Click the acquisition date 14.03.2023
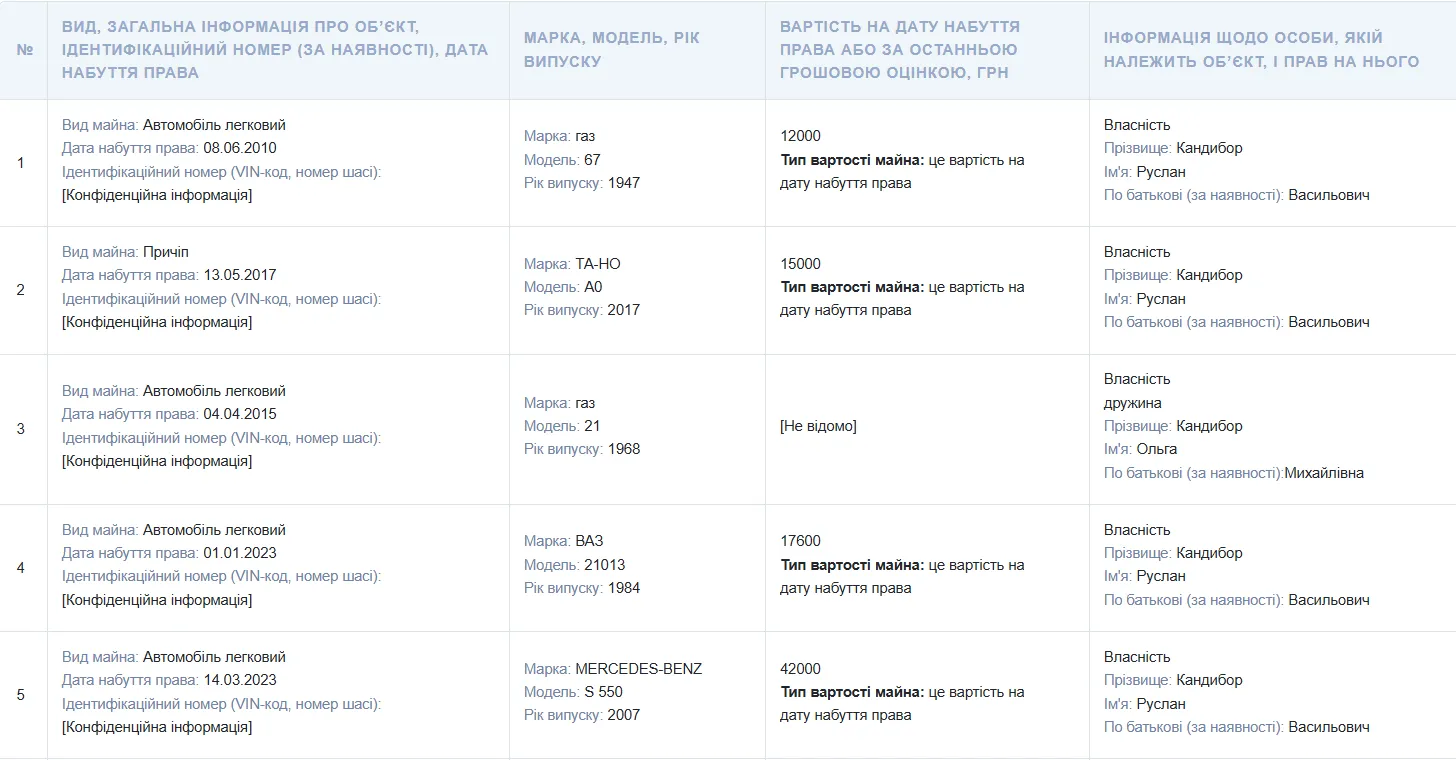The image size is (1456, 760). [240, 680]
